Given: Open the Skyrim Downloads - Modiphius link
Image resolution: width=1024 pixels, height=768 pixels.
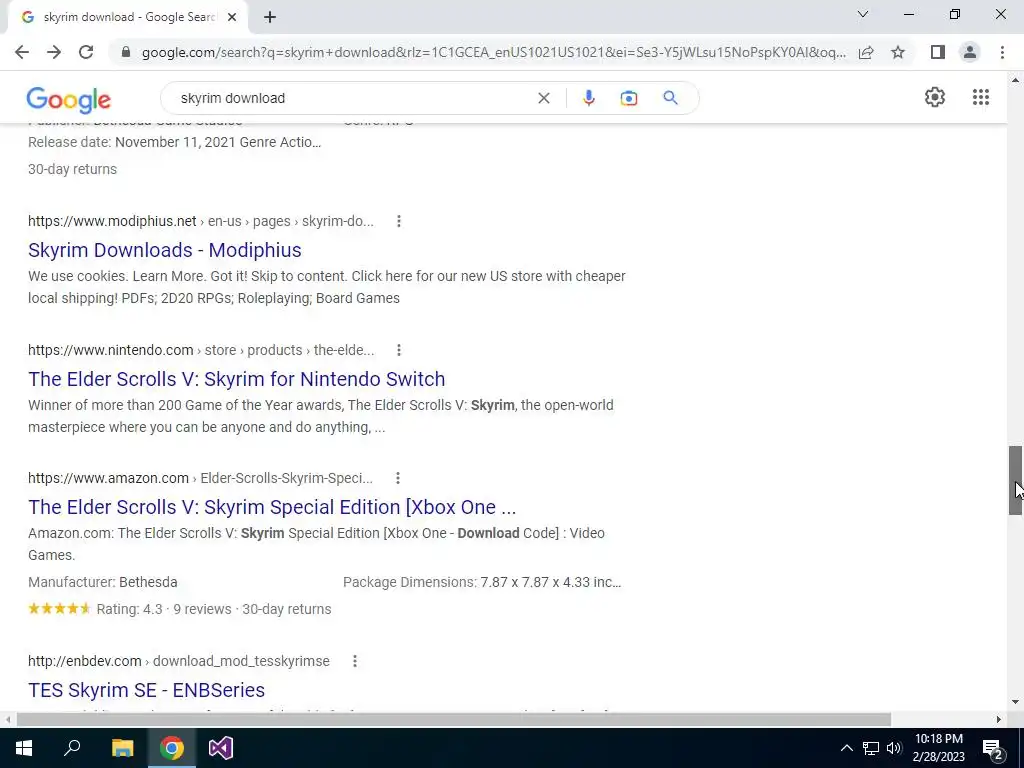Looking at the screenshot, I should coord(165,250).
